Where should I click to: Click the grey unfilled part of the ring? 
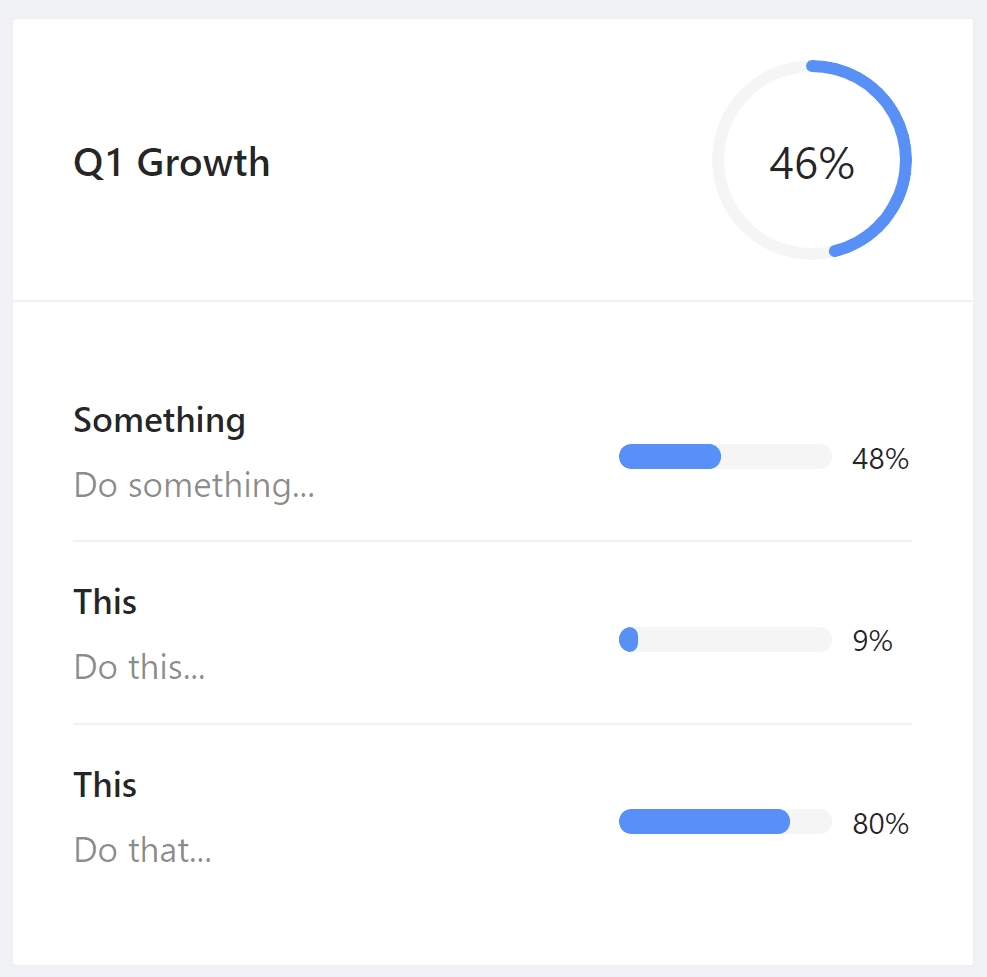click(x=719, y=160)
